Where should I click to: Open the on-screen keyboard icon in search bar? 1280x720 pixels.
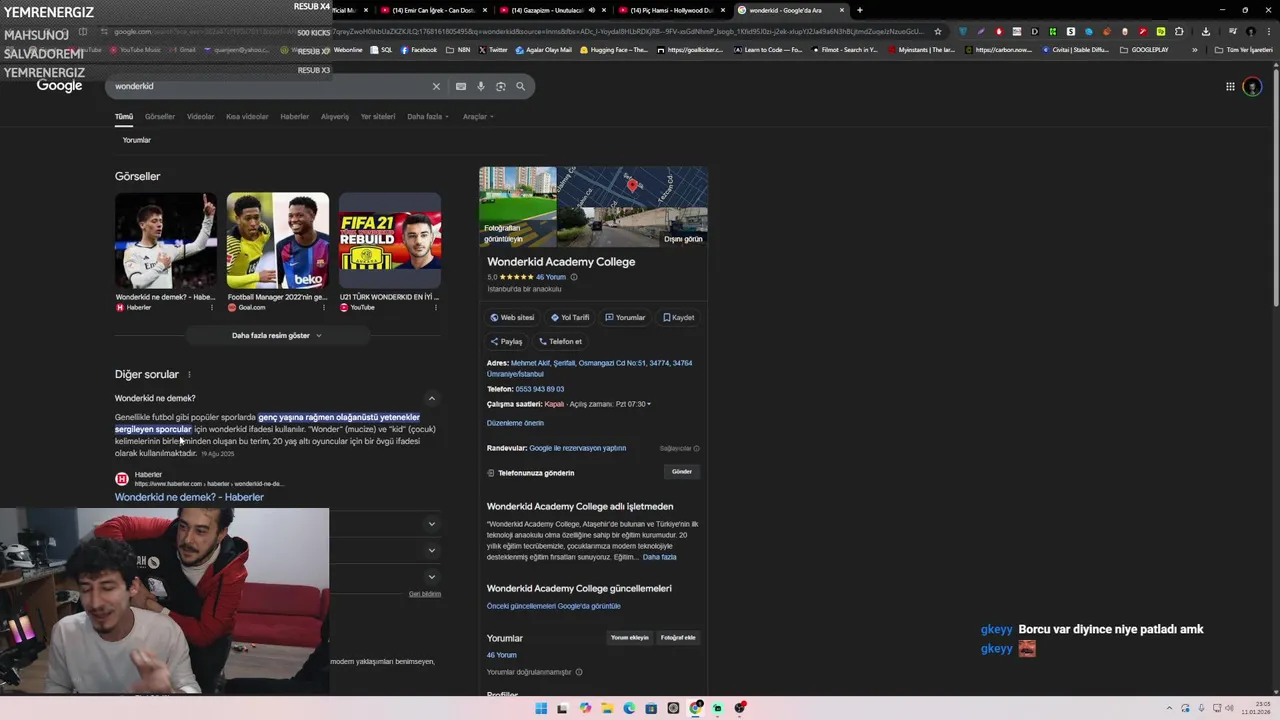pyautogui.click(x=461, y=86)
